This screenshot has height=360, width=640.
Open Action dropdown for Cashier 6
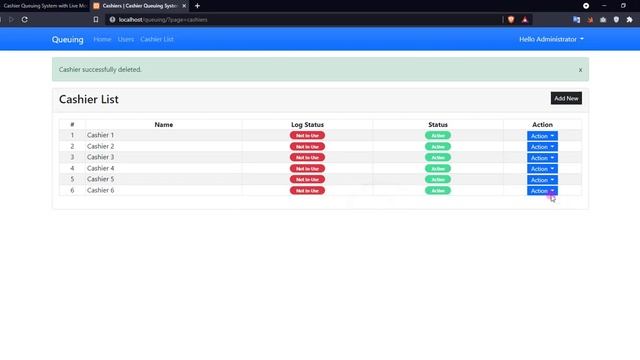[542, 191]
